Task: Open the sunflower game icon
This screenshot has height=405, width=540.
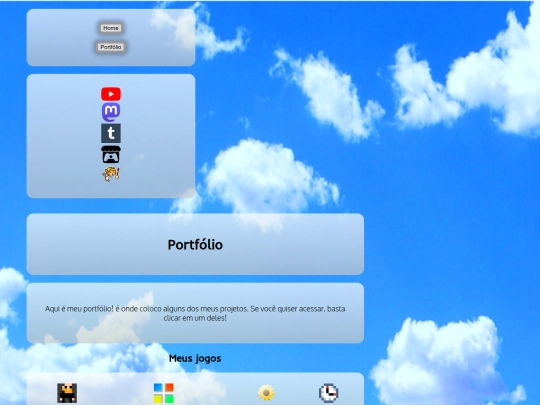Action: tap(266, 393)
